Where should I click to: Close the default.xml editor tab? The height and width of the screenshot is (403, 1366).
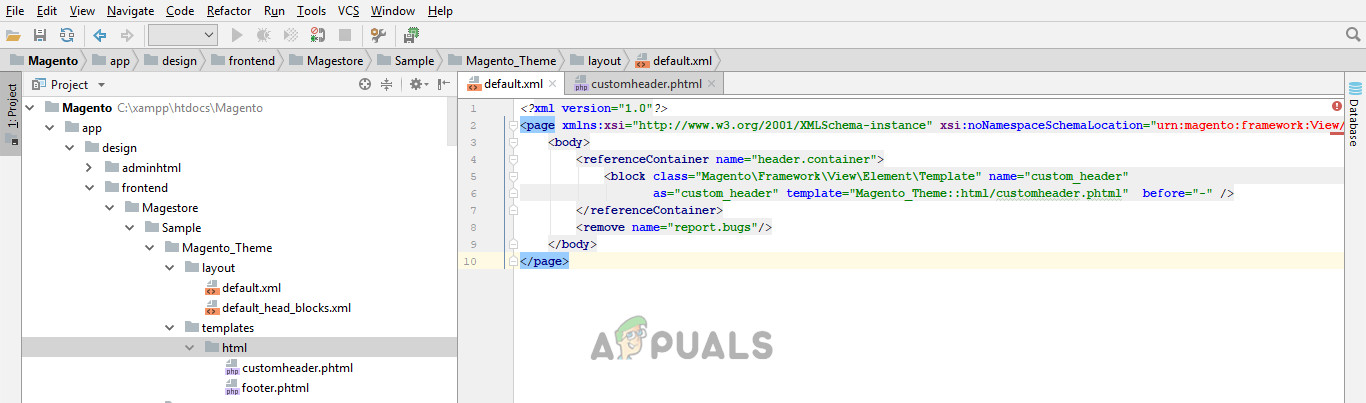[x=553, y=85]
